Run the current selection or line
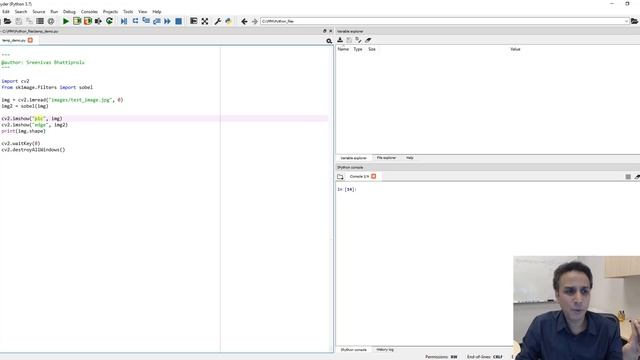Viewport: 640px width, 360px height. [x=98, y=21]
